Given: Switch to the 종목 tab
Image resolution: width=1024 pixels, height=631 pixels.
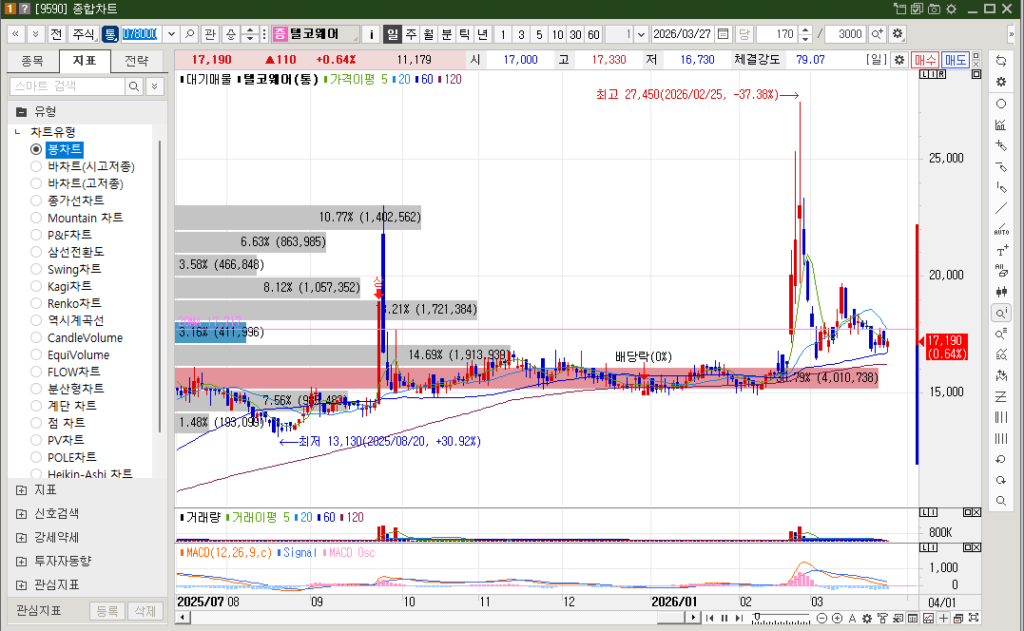Looking at the screenshot, I should pos(32,60).
